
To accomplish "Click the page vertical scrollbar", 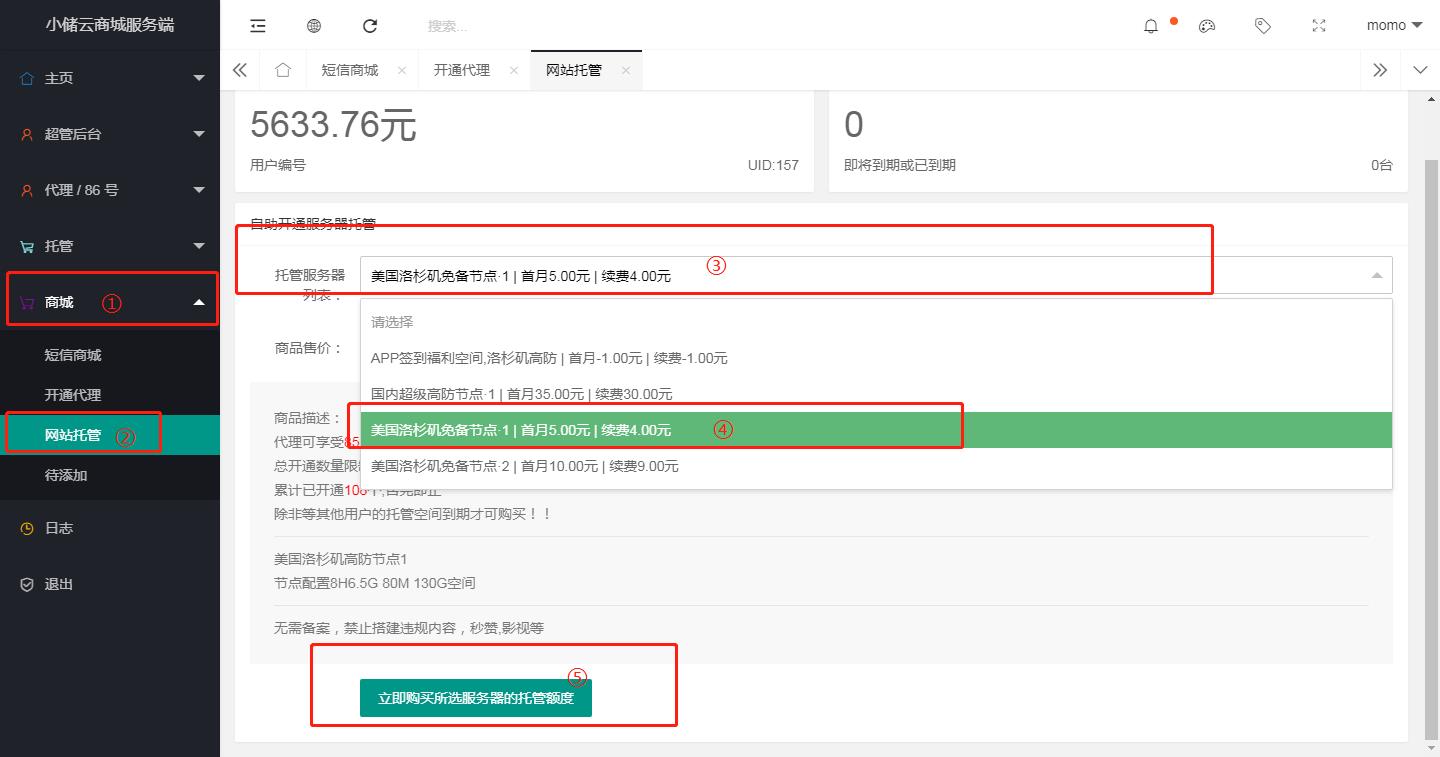I will [x=1431, y=450].
